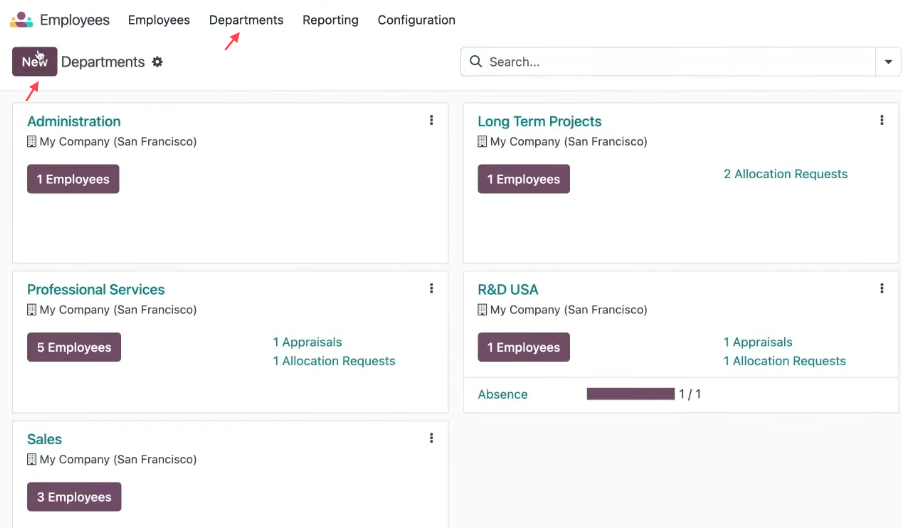Open Administration card kebab menu
Screen dimensions: 902x528
click(431, 120)
